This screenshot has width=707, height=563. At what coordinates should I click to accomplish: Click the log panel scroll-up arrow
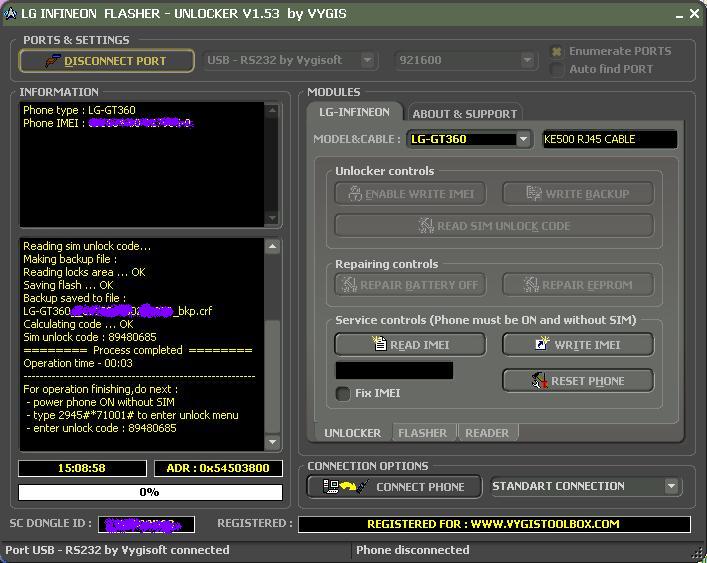(x=272, y=246)
